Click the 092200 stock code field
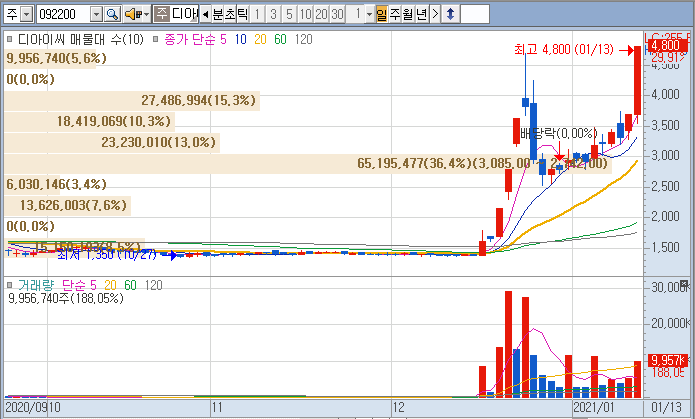The height and width of the screenshot is (419, 695). (63, 15)
